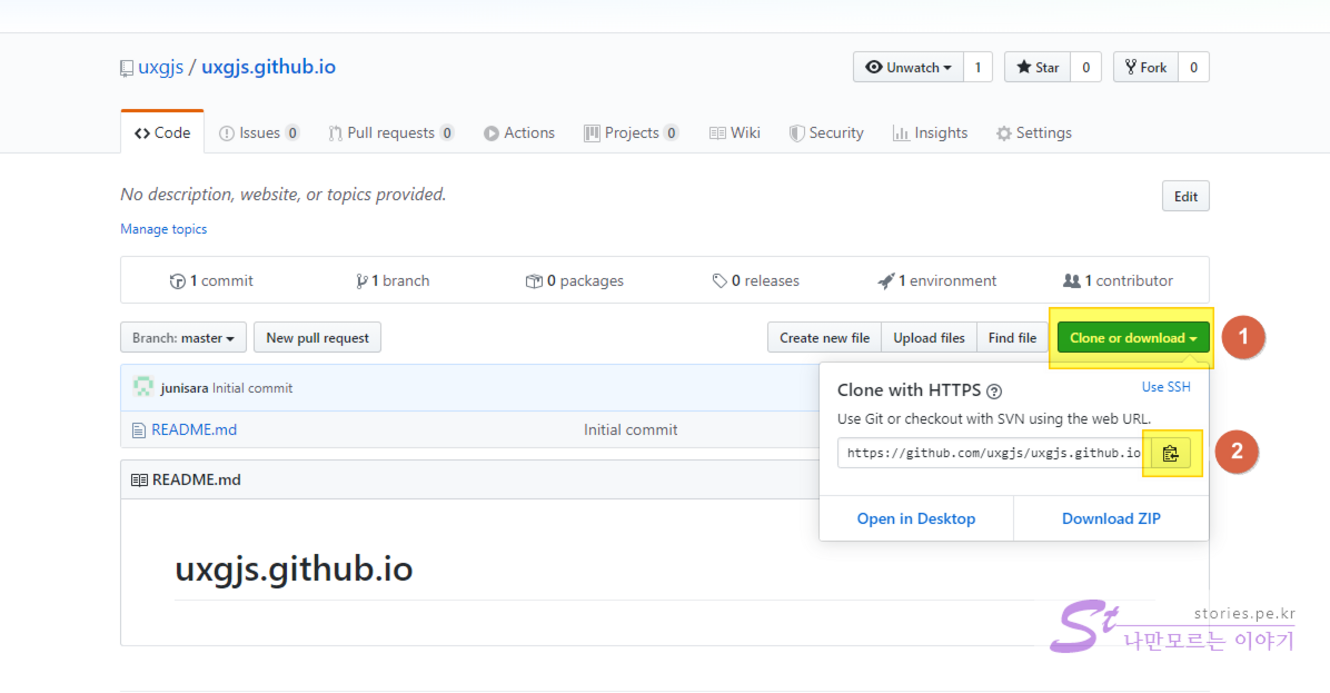Image resolution: width=1330 pixels, height=693 pixels.
Task: Click Open in Desktop
Action: point(916,518)
